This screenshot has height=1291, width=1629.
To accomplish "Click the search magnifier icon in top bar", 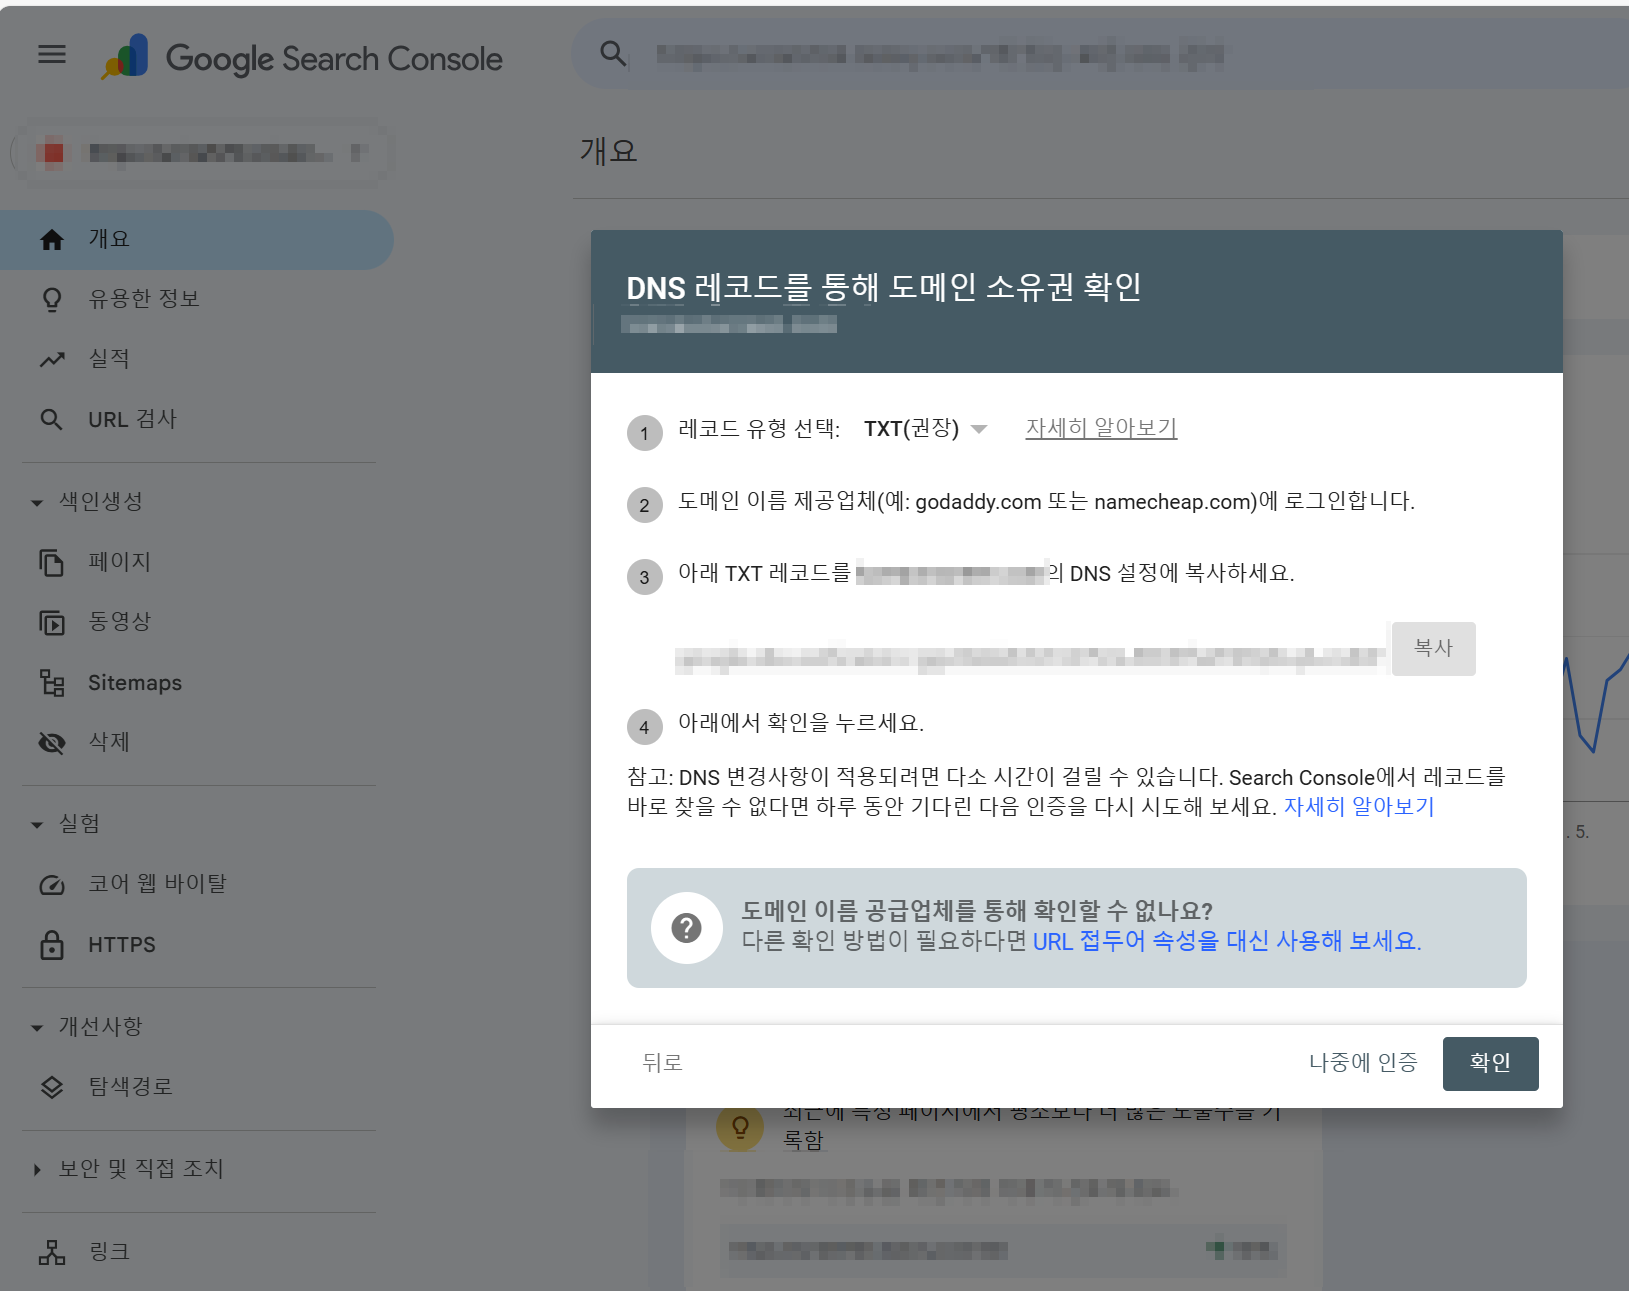I will point(613,54).
